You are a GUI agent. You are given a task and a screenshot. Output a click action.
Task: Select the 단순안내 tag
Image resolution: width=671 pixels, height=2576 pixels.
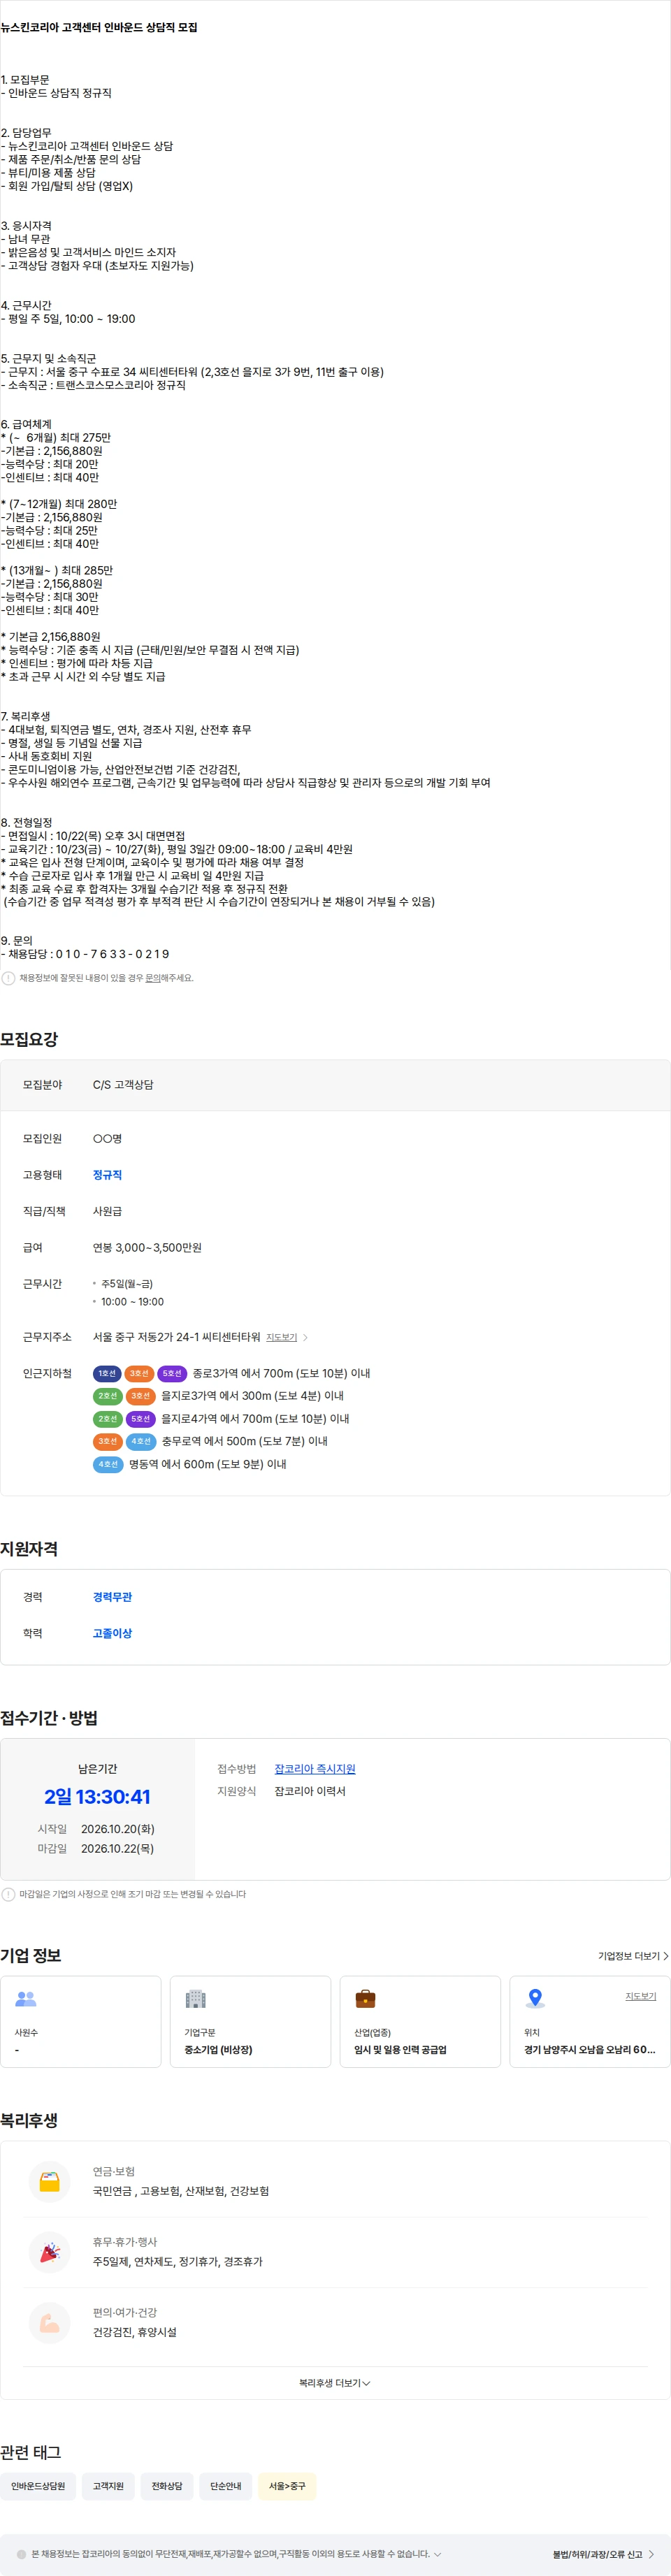click(226, 2486)
